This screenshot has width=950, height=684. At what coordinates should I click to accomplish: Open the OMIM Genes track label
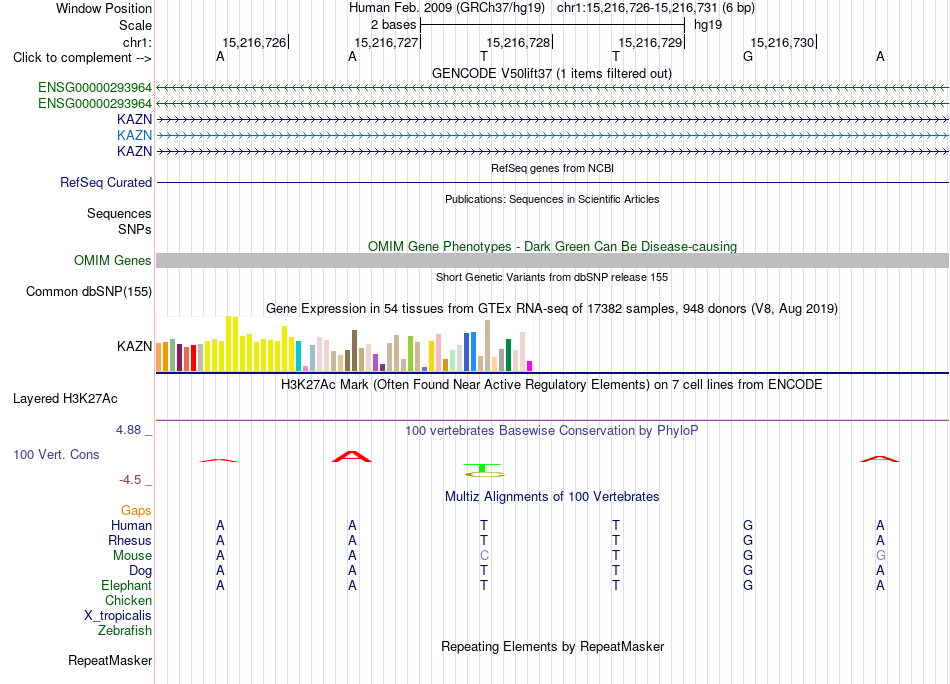coord(113,261)
